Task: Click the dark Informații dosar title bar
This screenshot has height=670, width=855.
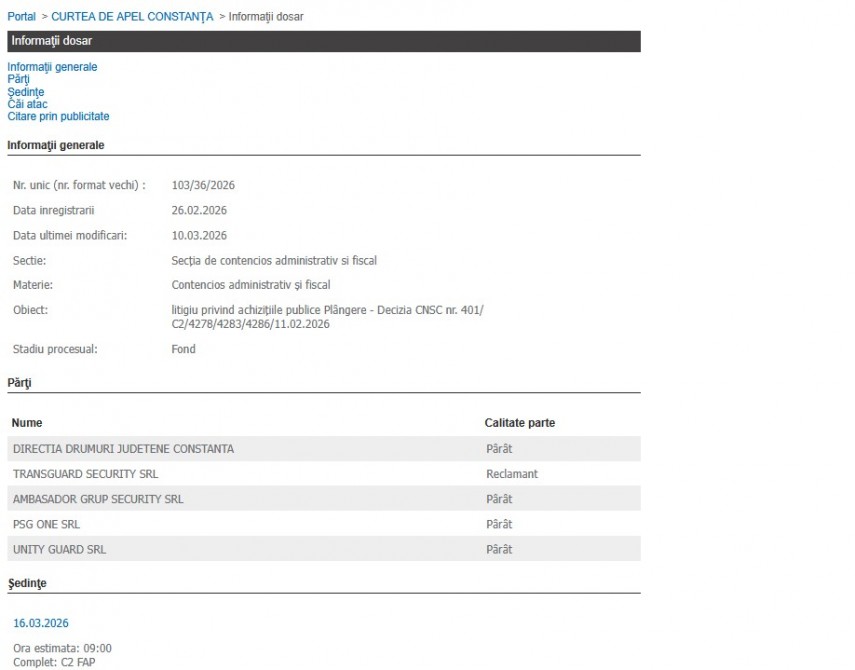Action: click(323, 41)
